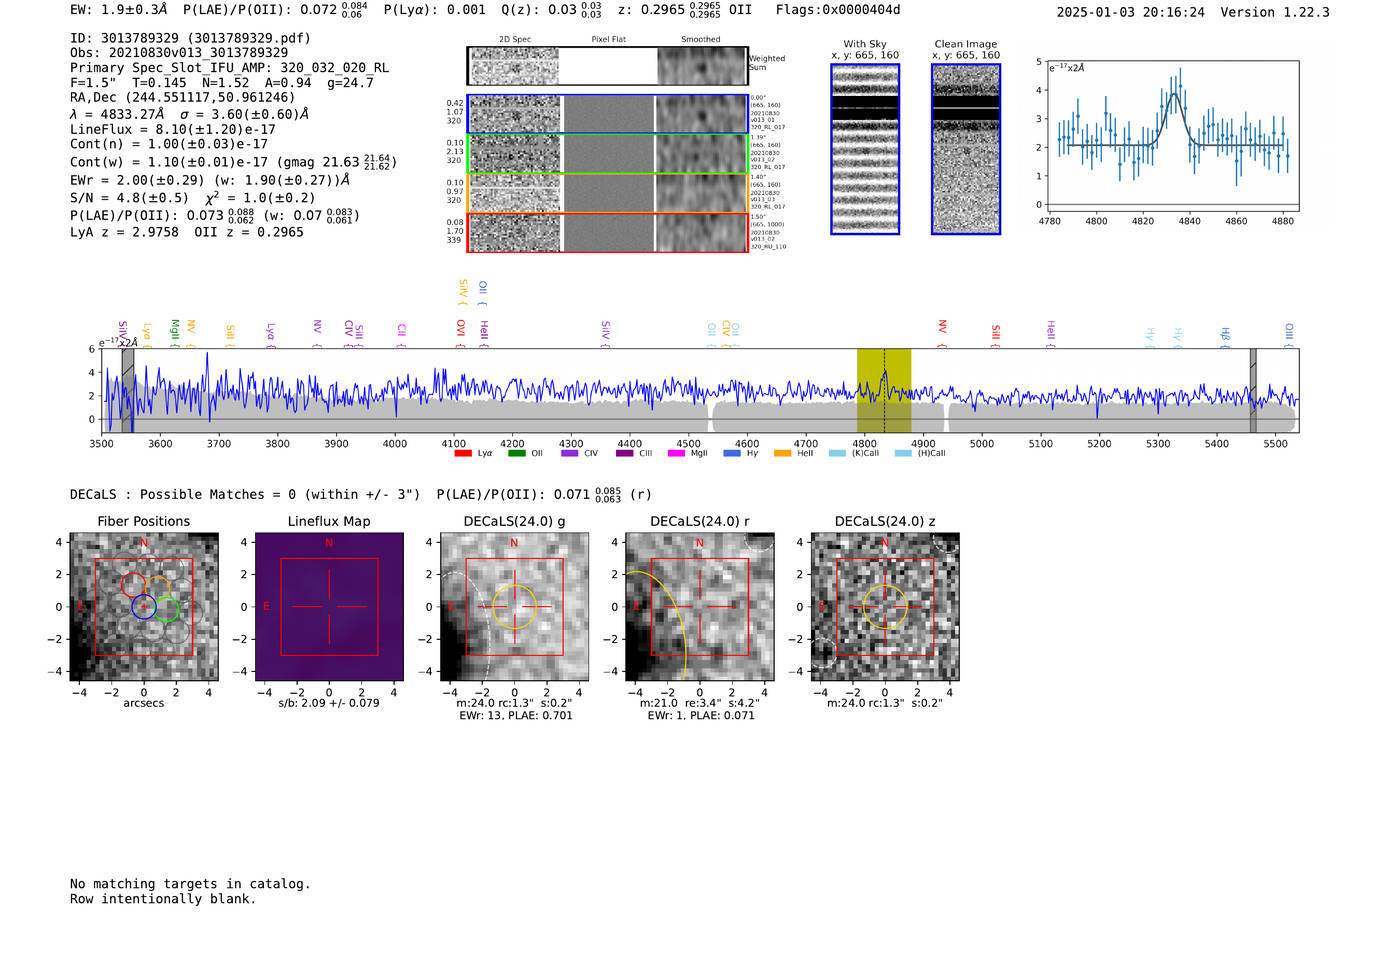This screenshot has height=953, width=1400.
Task: Select the (K)CaII legend swatch
Action: point(837,453)
